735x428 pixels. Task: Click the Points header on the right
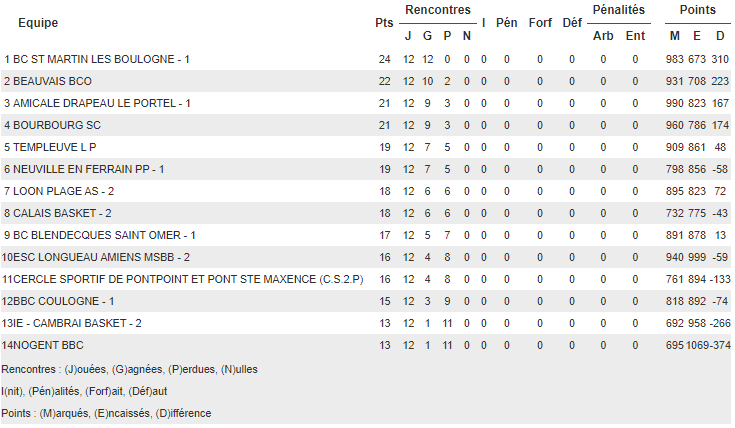pos(697,9)
